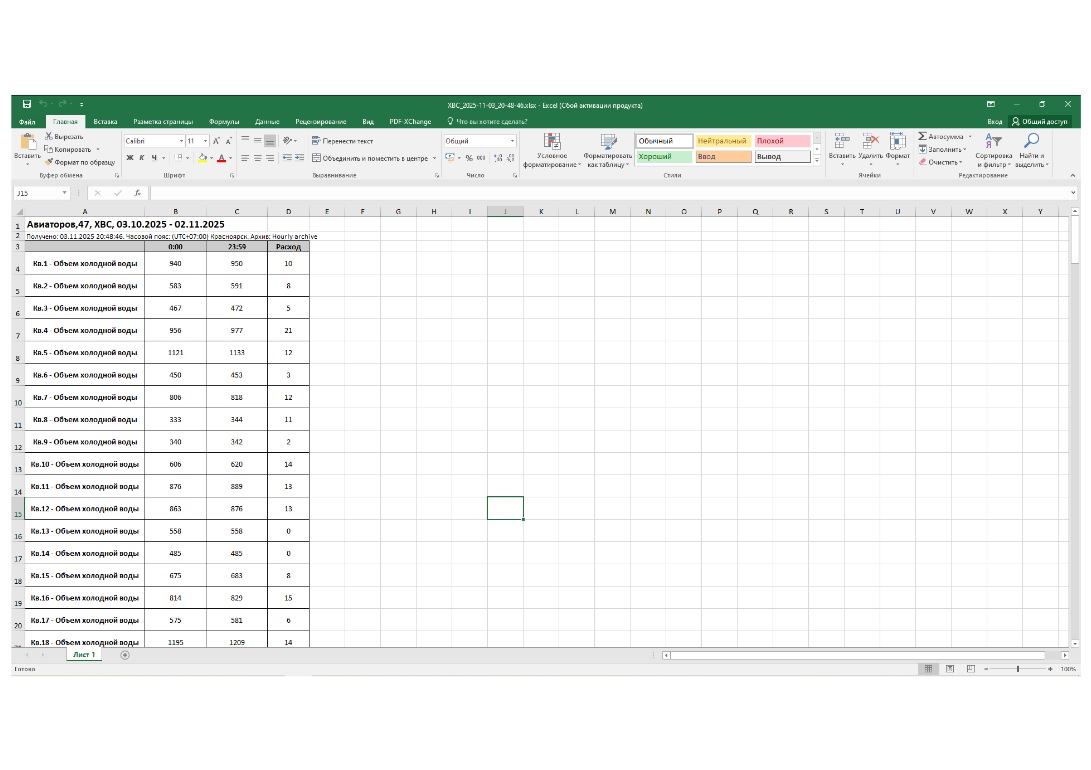The height and width of the screenshot is (770, 1091).
Task: Open the Формулы ribbon tab
Action: [224, 121]
